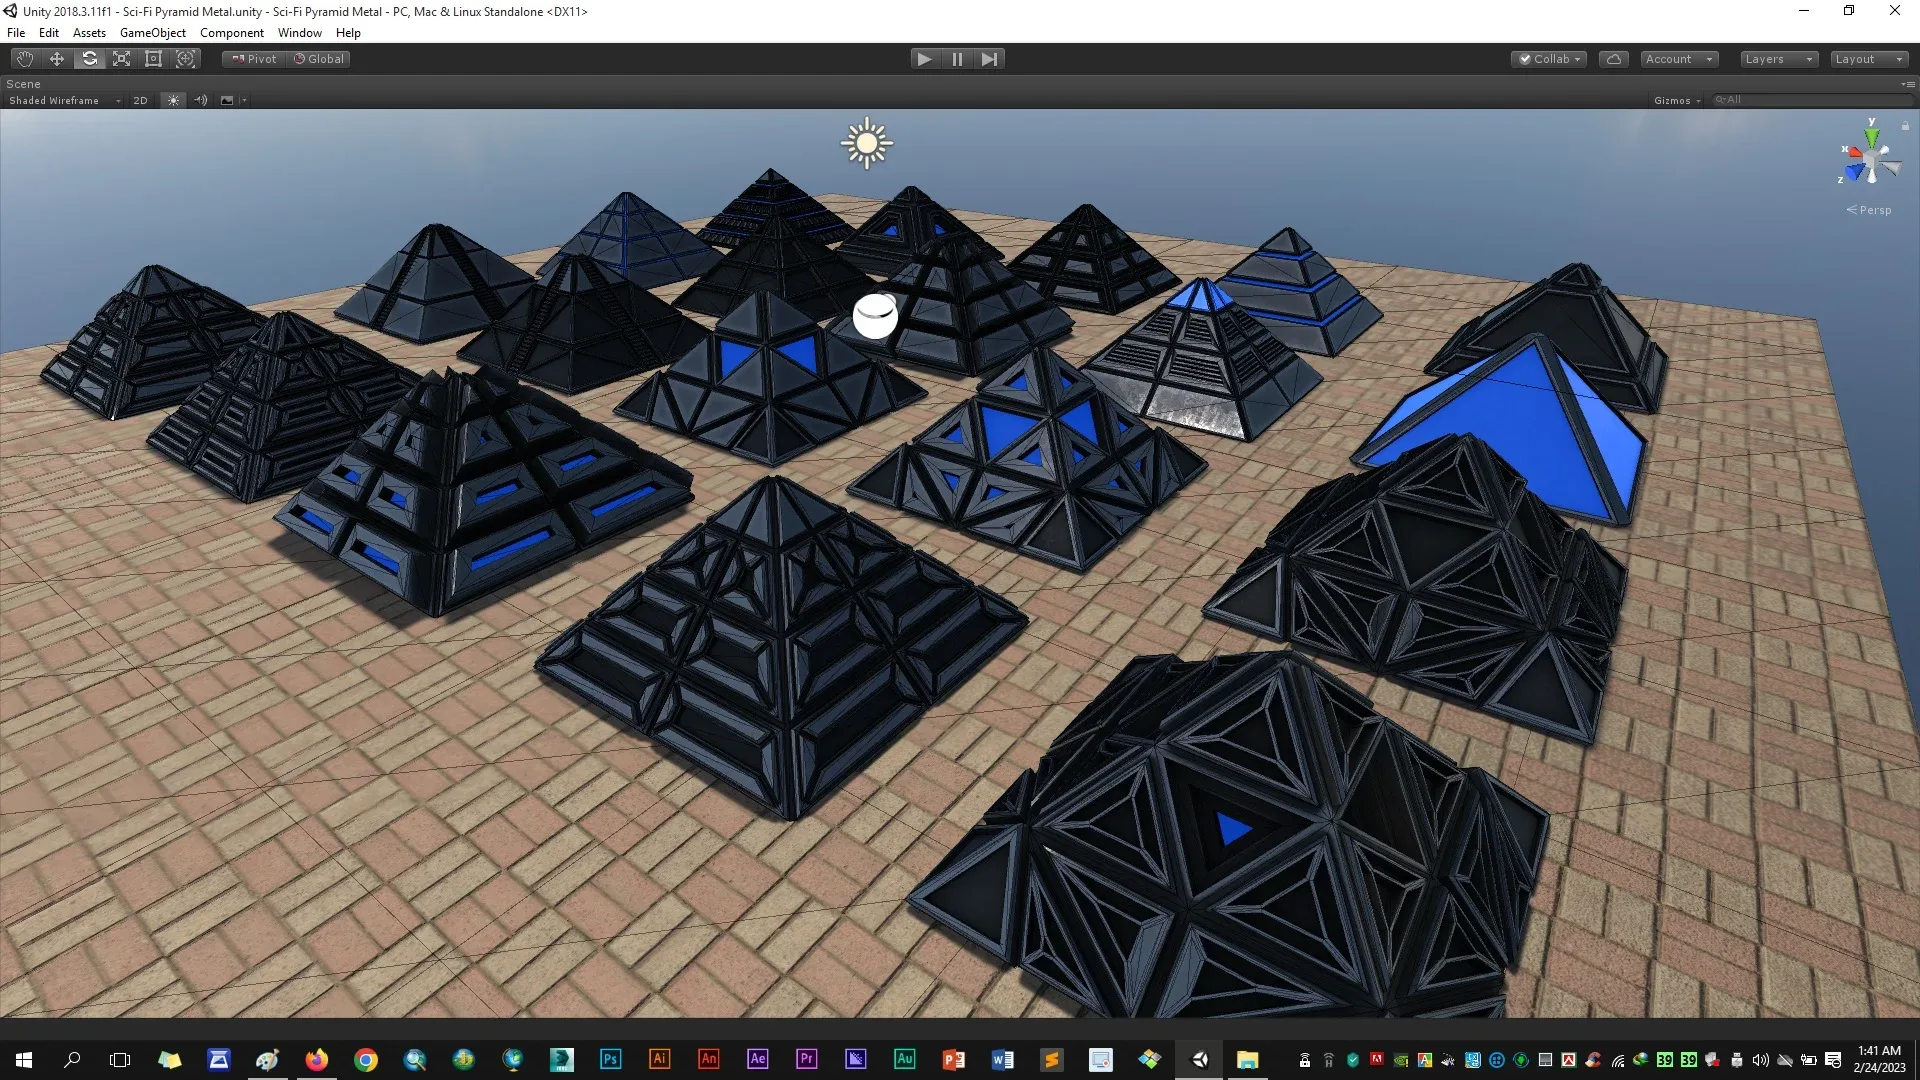Select the combined Transform tool
Viewport: 1920px width, 1080px height.
(186, 59)
